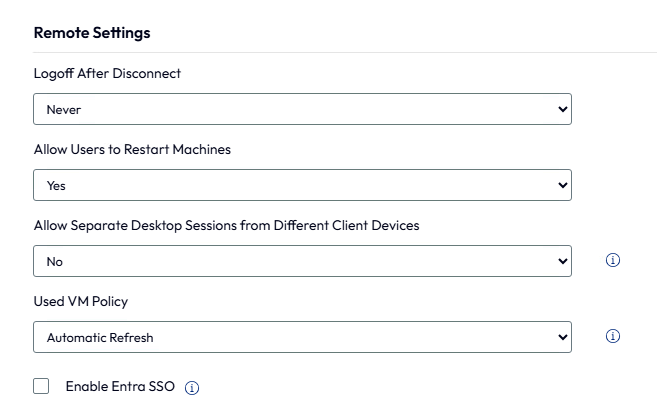Click chevron arrow on Restart Machines dropdown
657x415 pixels.
point(563,185)
